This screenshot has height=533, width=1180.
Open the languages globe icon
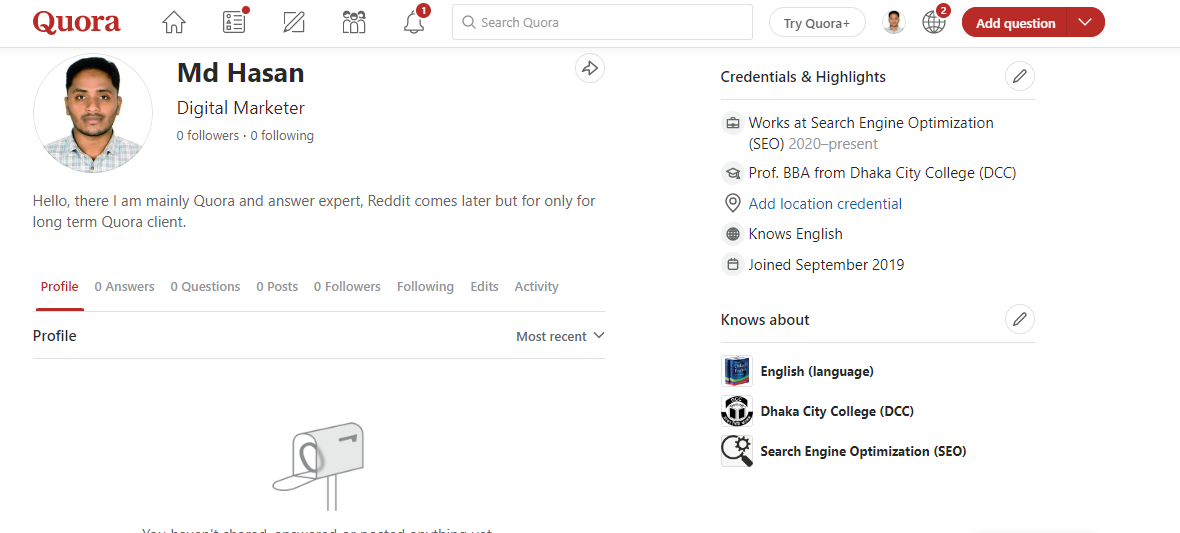click(x=933, y=23)
